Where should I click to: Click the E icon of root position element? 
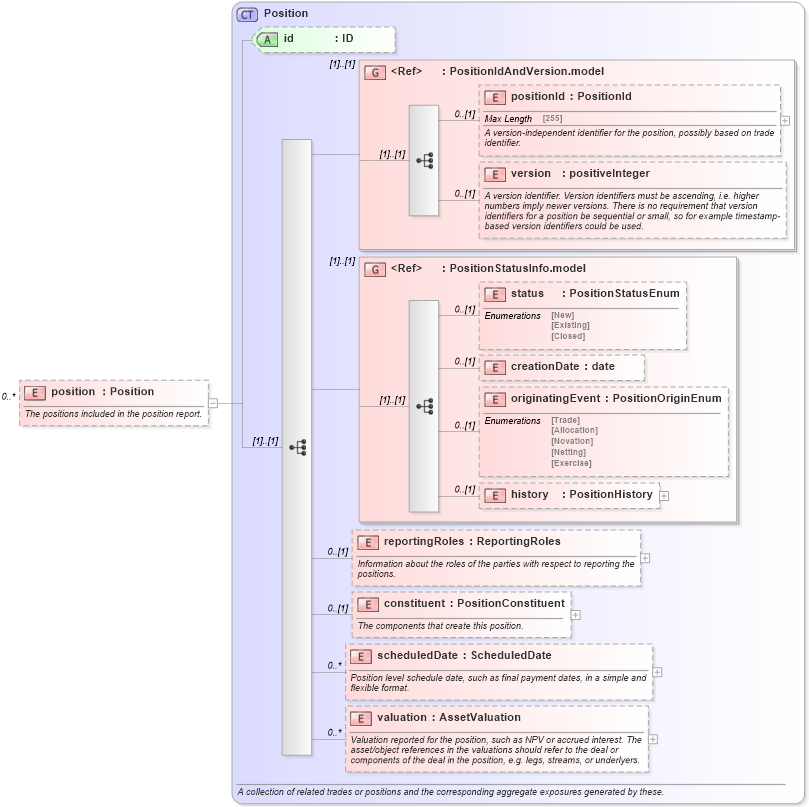click(35, 393)
